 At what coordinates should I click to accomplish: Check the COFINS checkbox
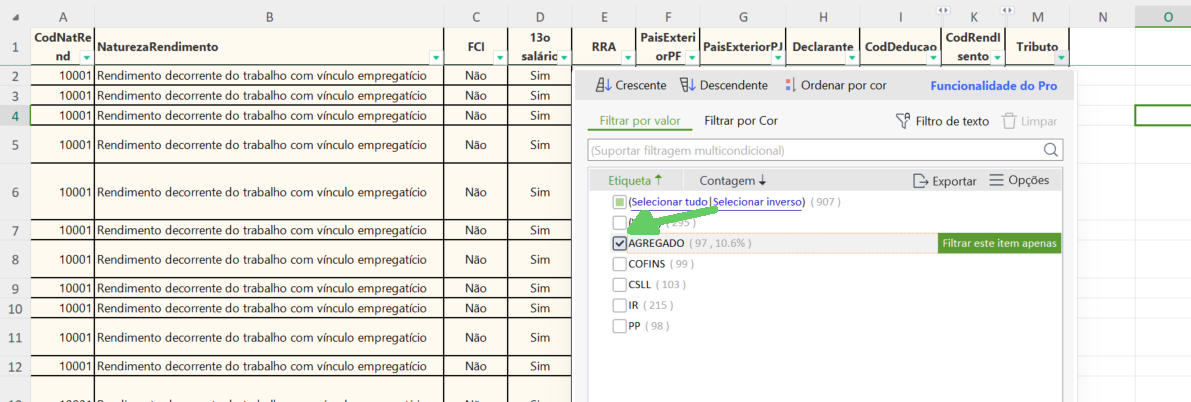coord(619,264)
